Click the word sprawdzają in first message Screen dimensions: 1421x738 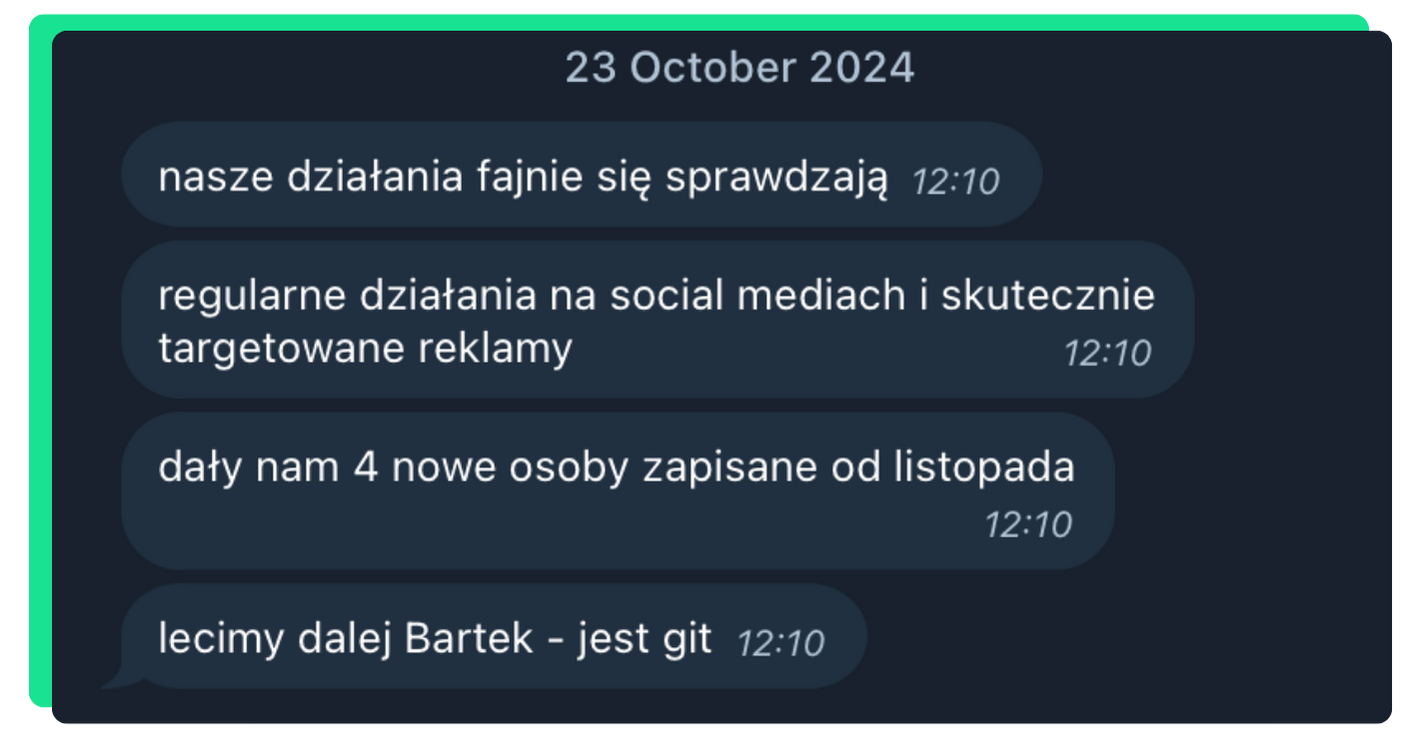pos(776,178)
